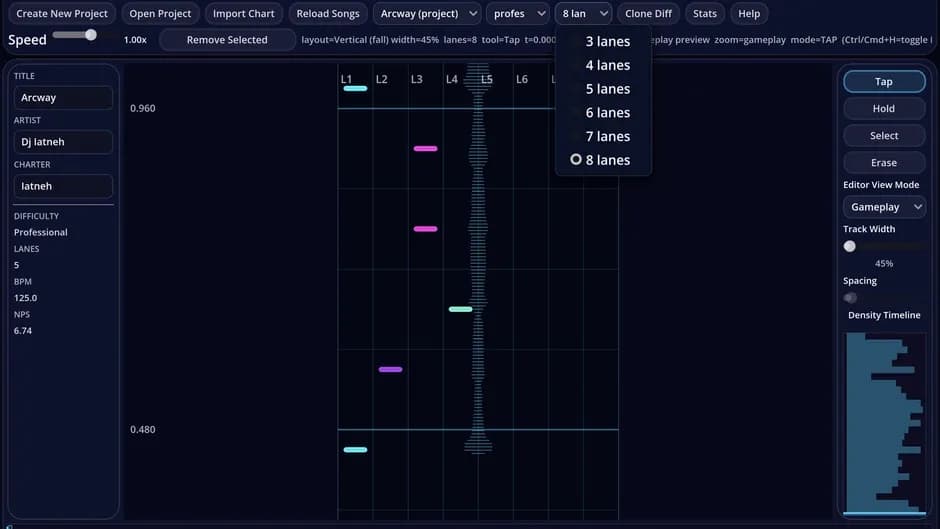940x529 pixels.
Task: Click Import Chart
Action: point(243,13)
